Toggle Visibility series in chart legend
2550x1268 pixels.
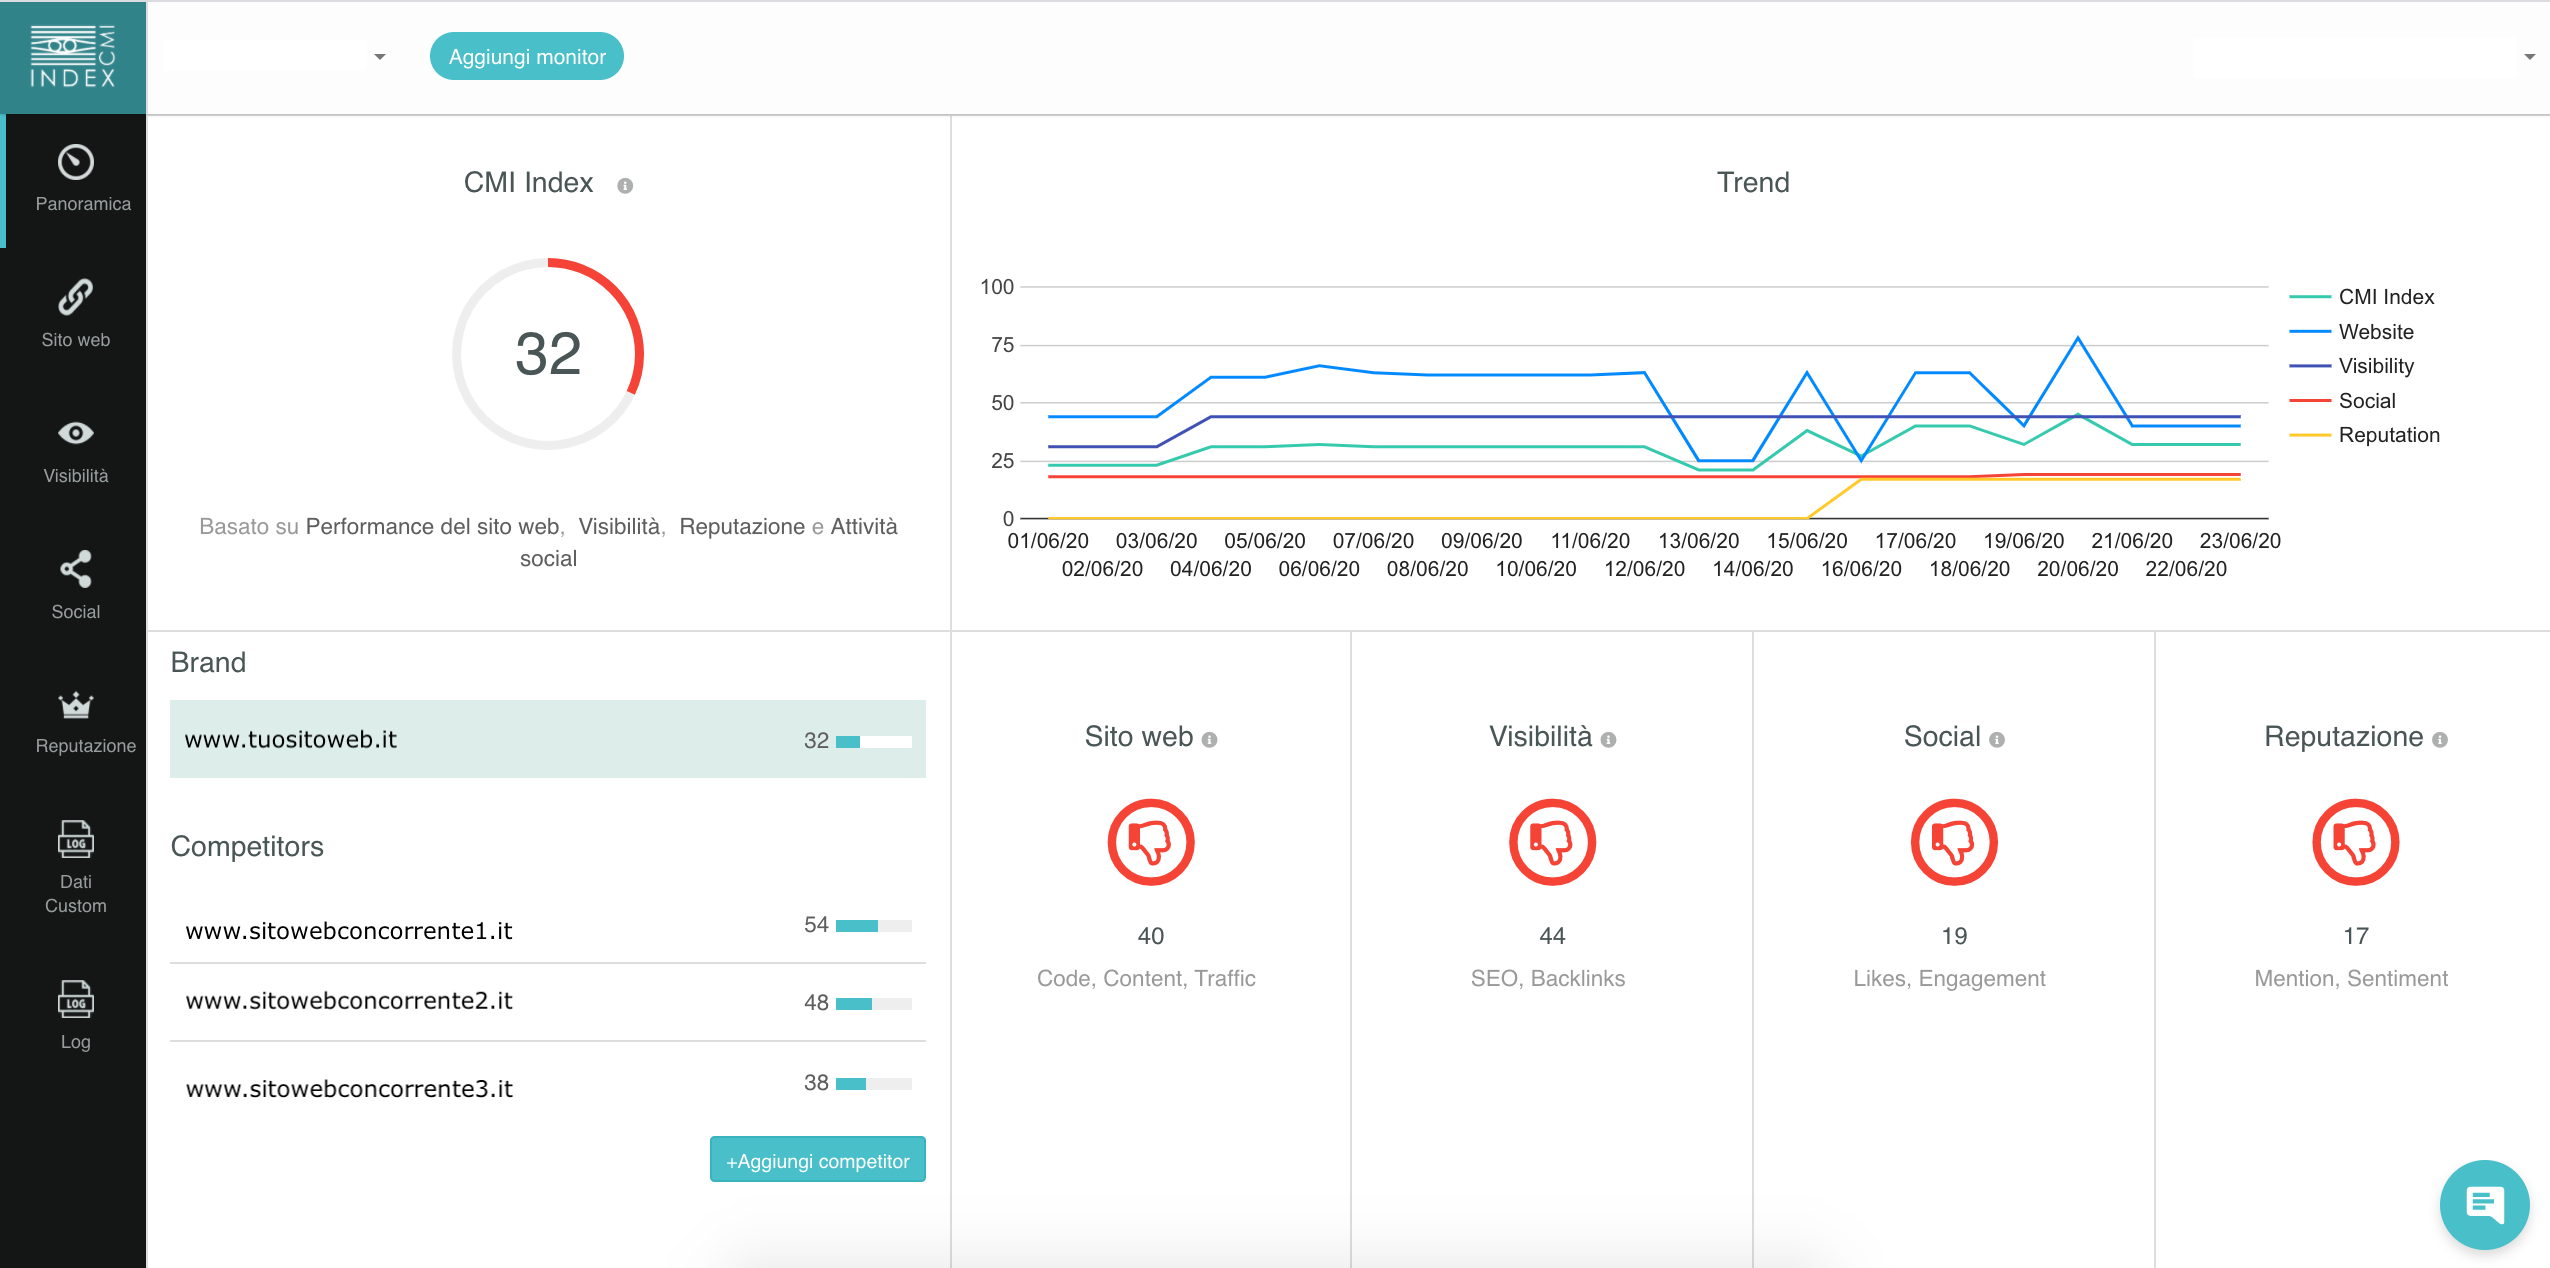2375,366
